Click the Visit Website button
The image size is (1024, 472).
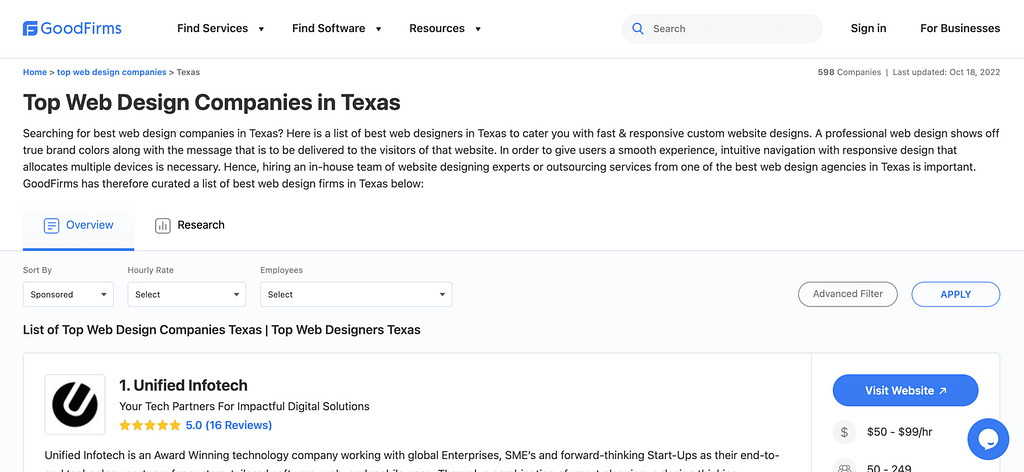click(905, 390)
